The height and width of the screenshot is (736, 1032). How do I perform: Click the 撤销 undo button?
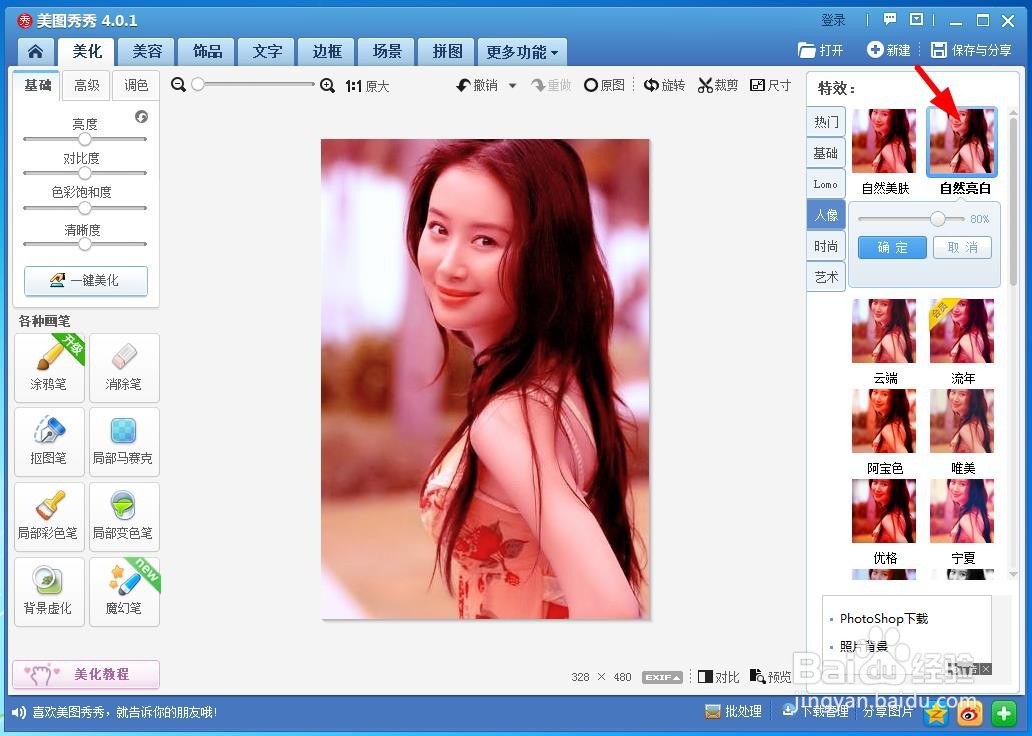tap(477, 86)
